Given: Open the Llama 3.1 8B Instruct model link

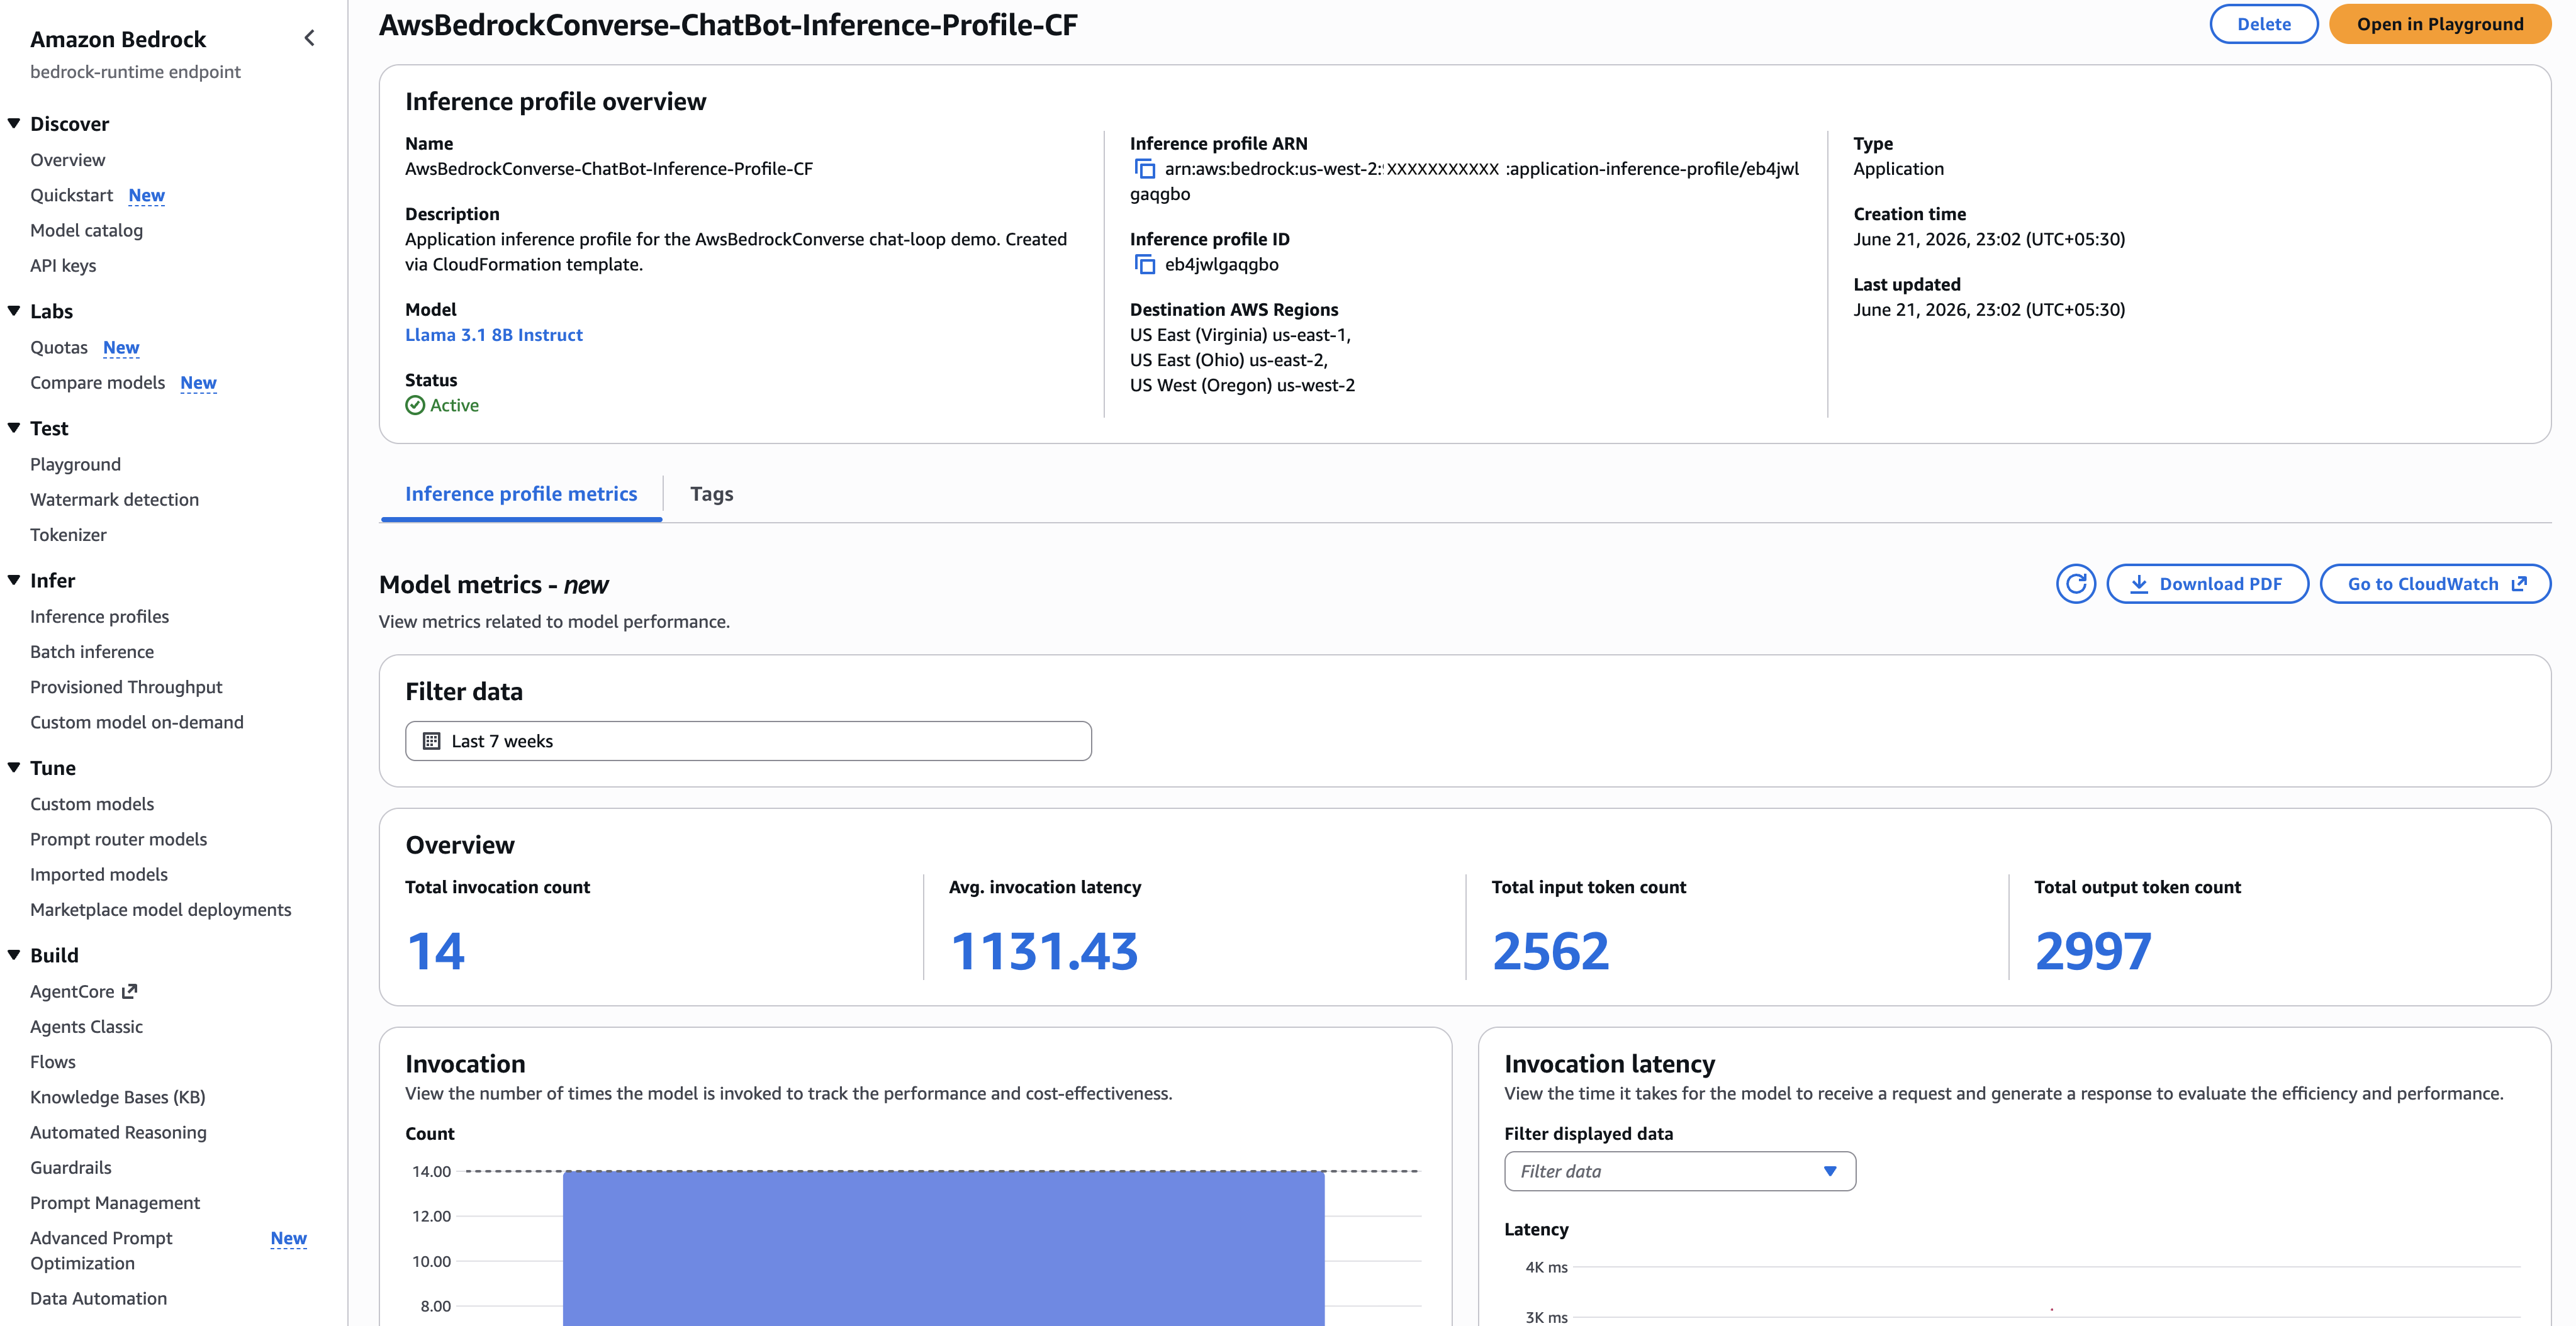Looking at the screenshot, I should (494, 335).
